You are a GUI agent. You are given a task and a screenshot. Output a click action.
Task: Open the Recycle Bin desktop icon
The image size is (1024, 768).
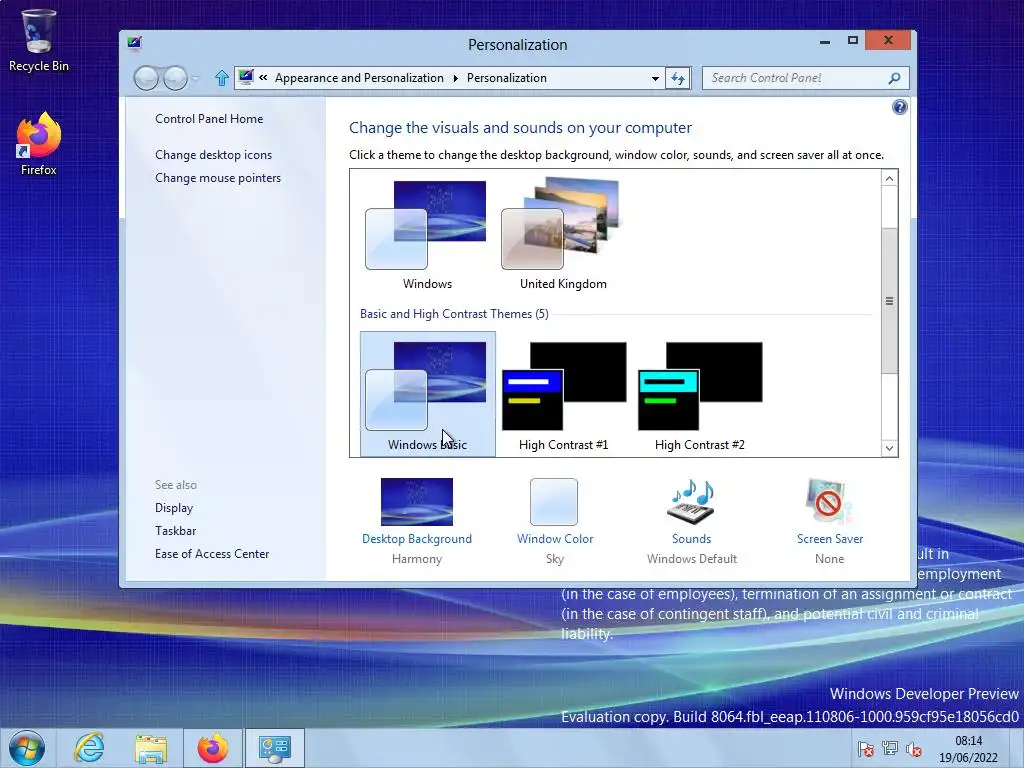(x=39, y=40)
